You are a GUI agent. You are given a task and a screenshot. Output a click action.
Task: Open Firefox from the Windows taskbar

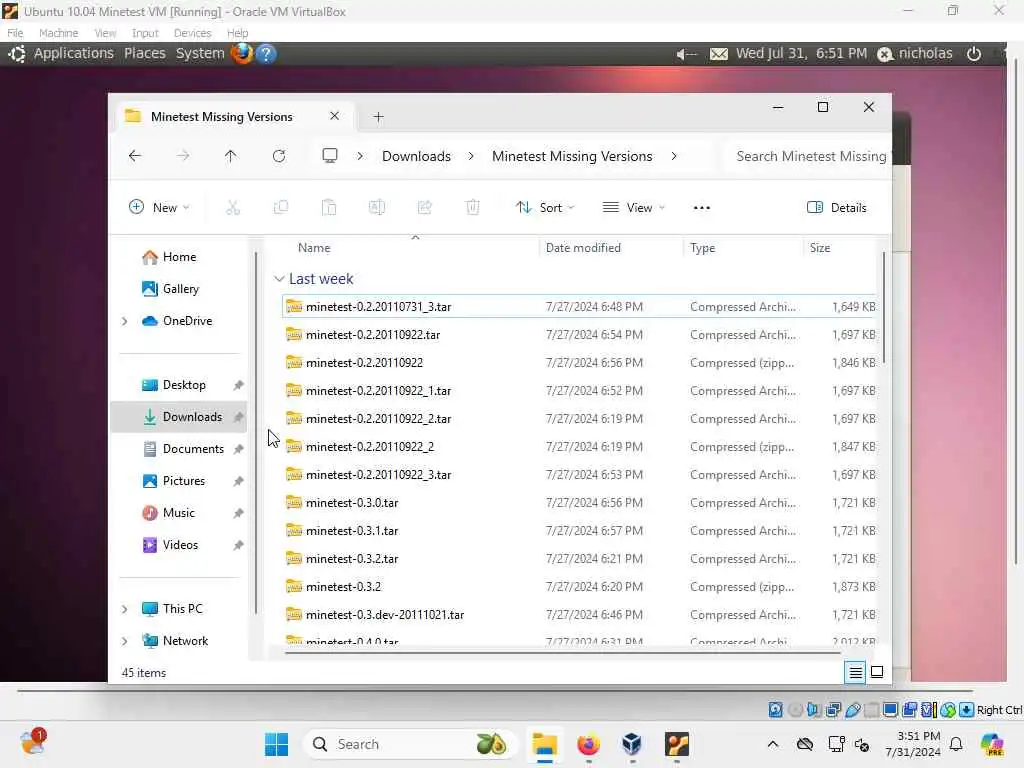(x=588, y=744)
